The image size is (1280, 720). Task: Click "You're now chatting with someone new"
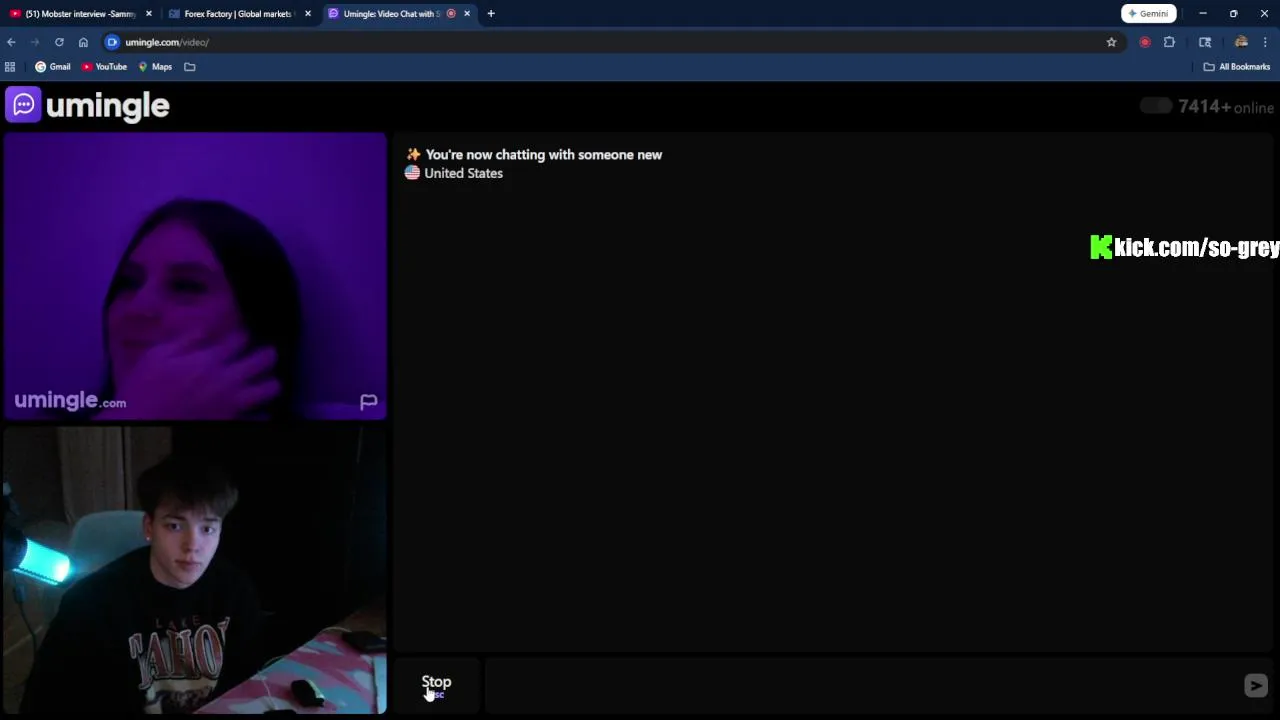544,155
